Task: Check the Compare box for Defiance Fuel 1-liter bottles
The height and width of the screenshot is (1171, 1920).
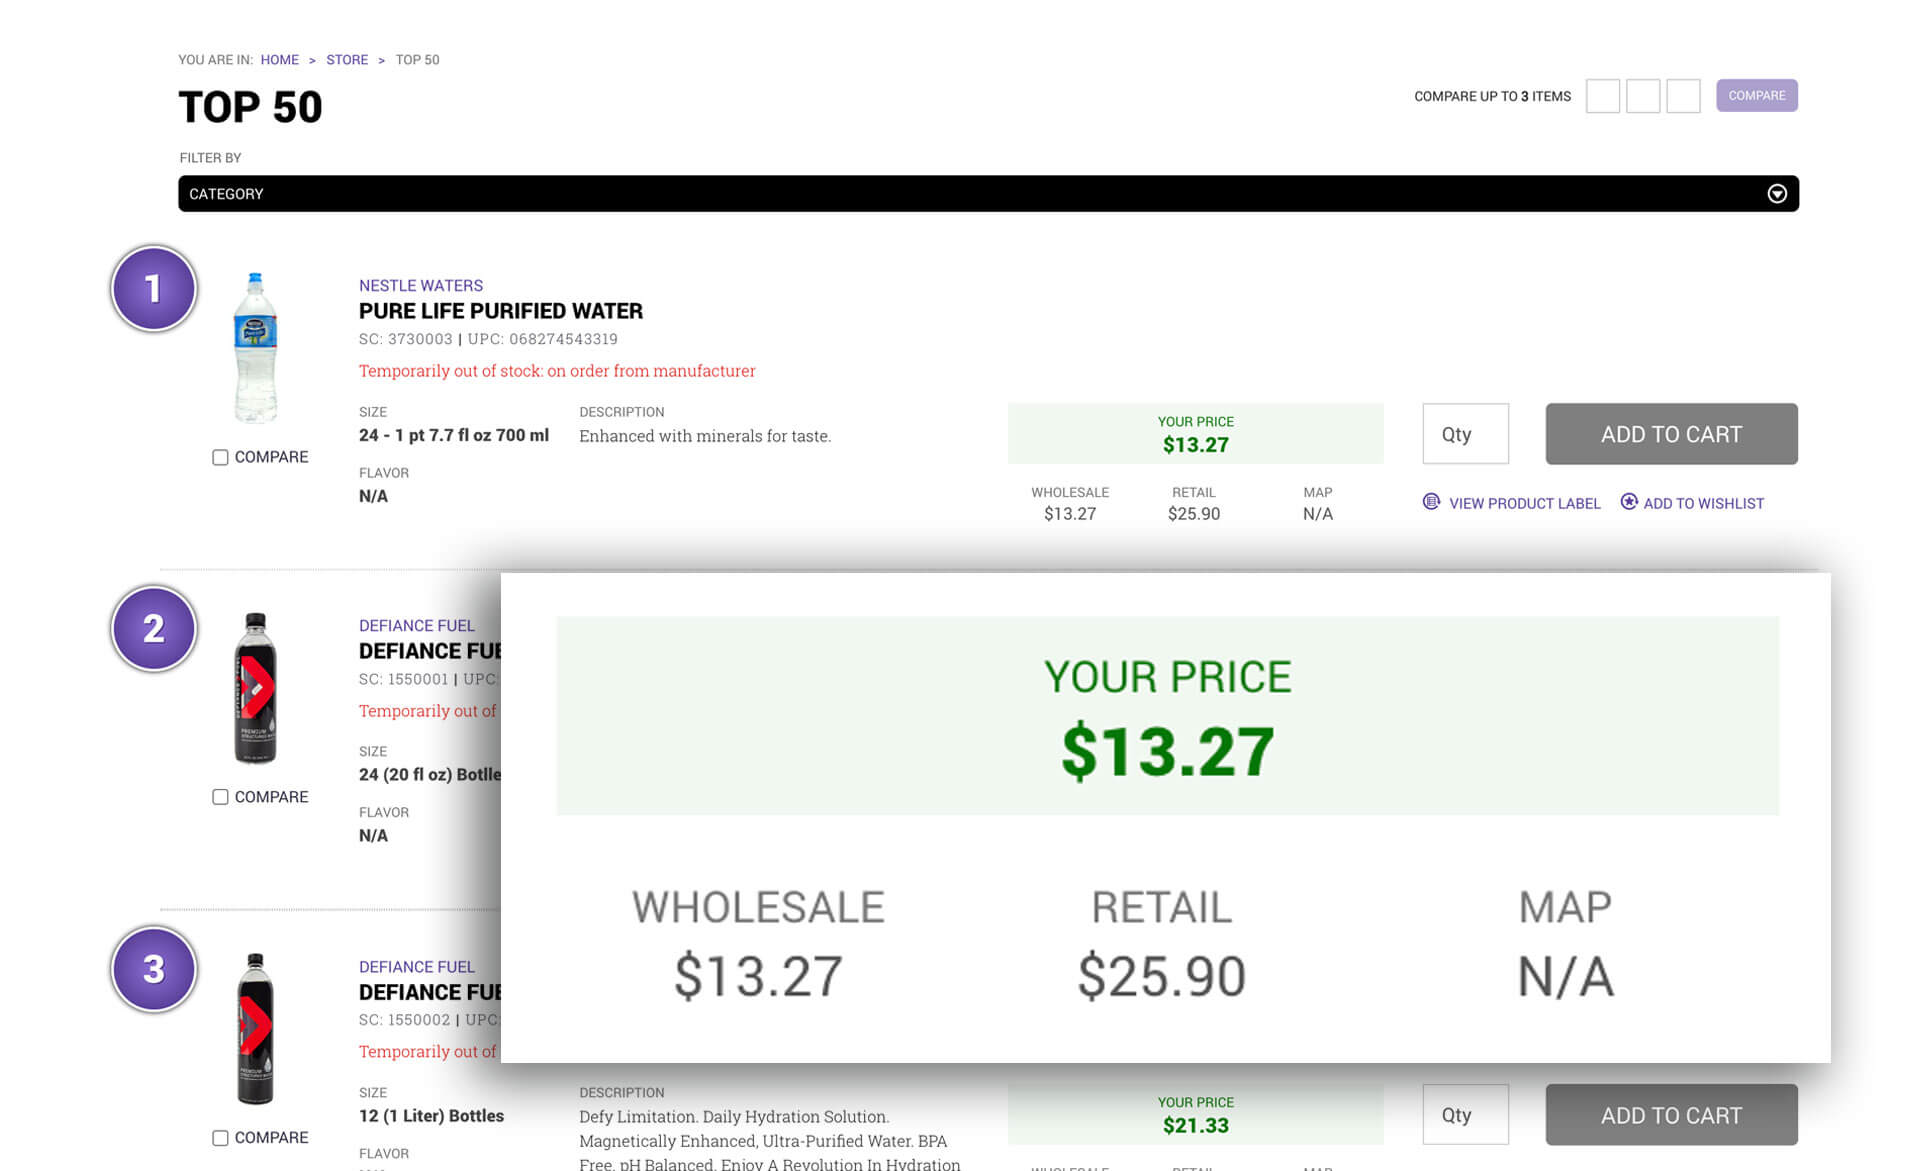Action: tap(219, 1137)
